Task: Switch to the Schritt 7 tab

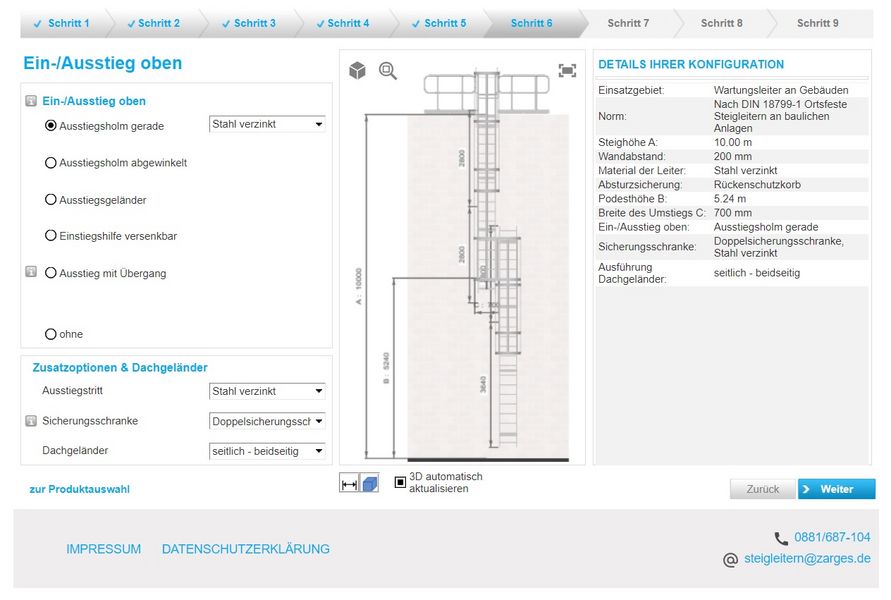Action: pyautogui.click(x=628, y=22)
